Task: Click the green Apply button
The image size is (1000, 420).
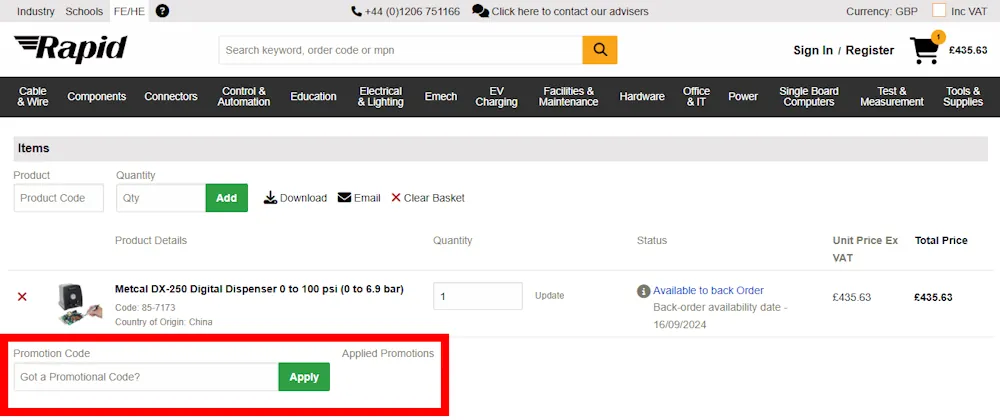Action: tap(304, 377)
